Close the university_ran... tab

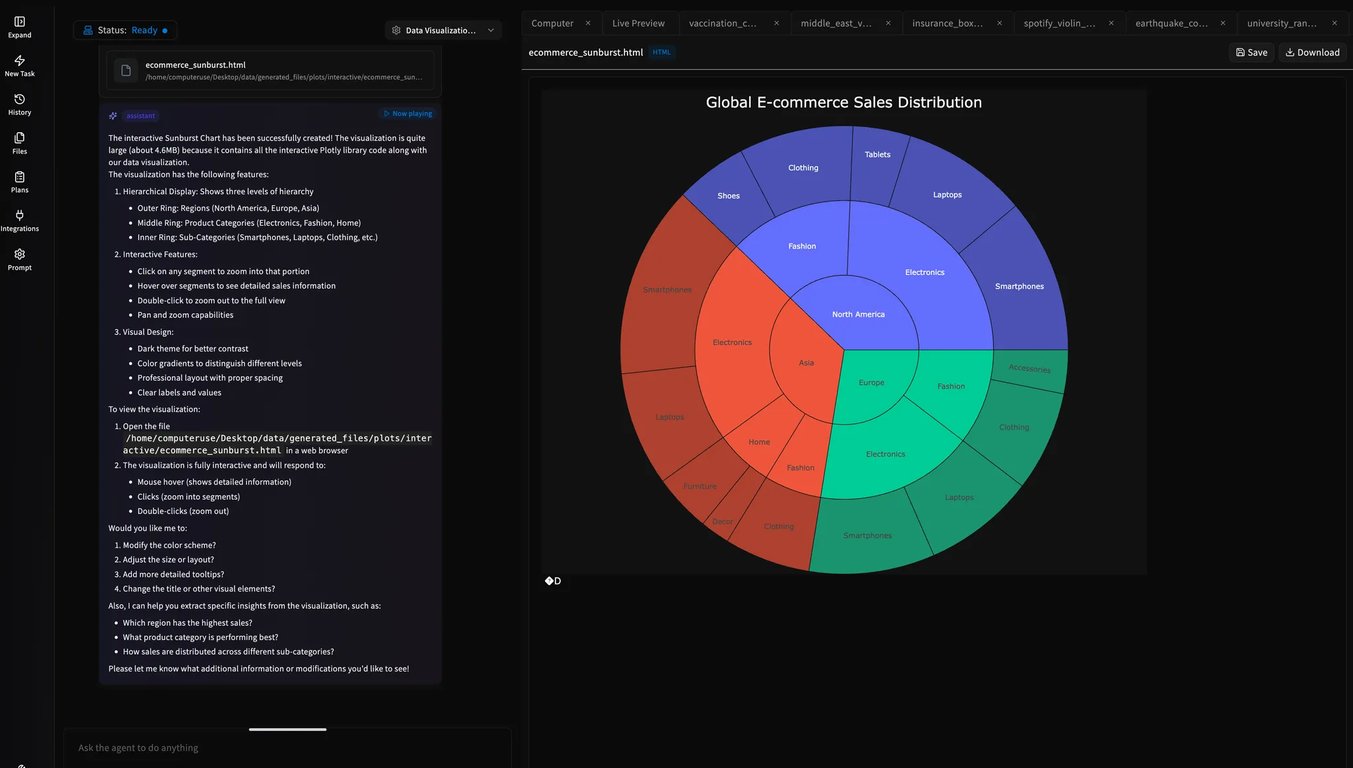1334,23
